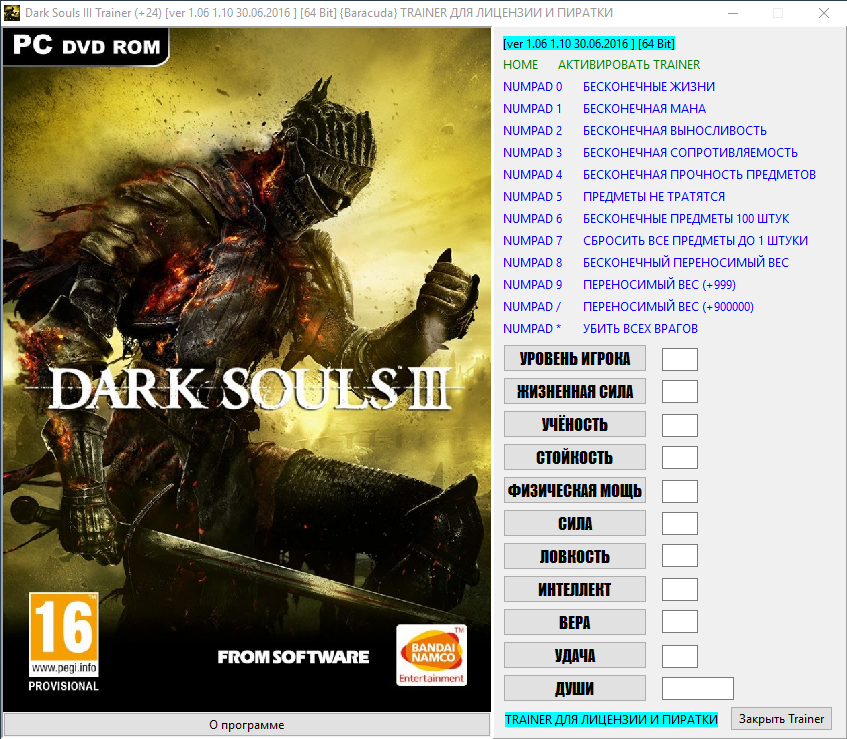This screenshot has height=739, width=847.
Task: Focus the input field next to СИЛА
Action: click(x=680, y=523)
